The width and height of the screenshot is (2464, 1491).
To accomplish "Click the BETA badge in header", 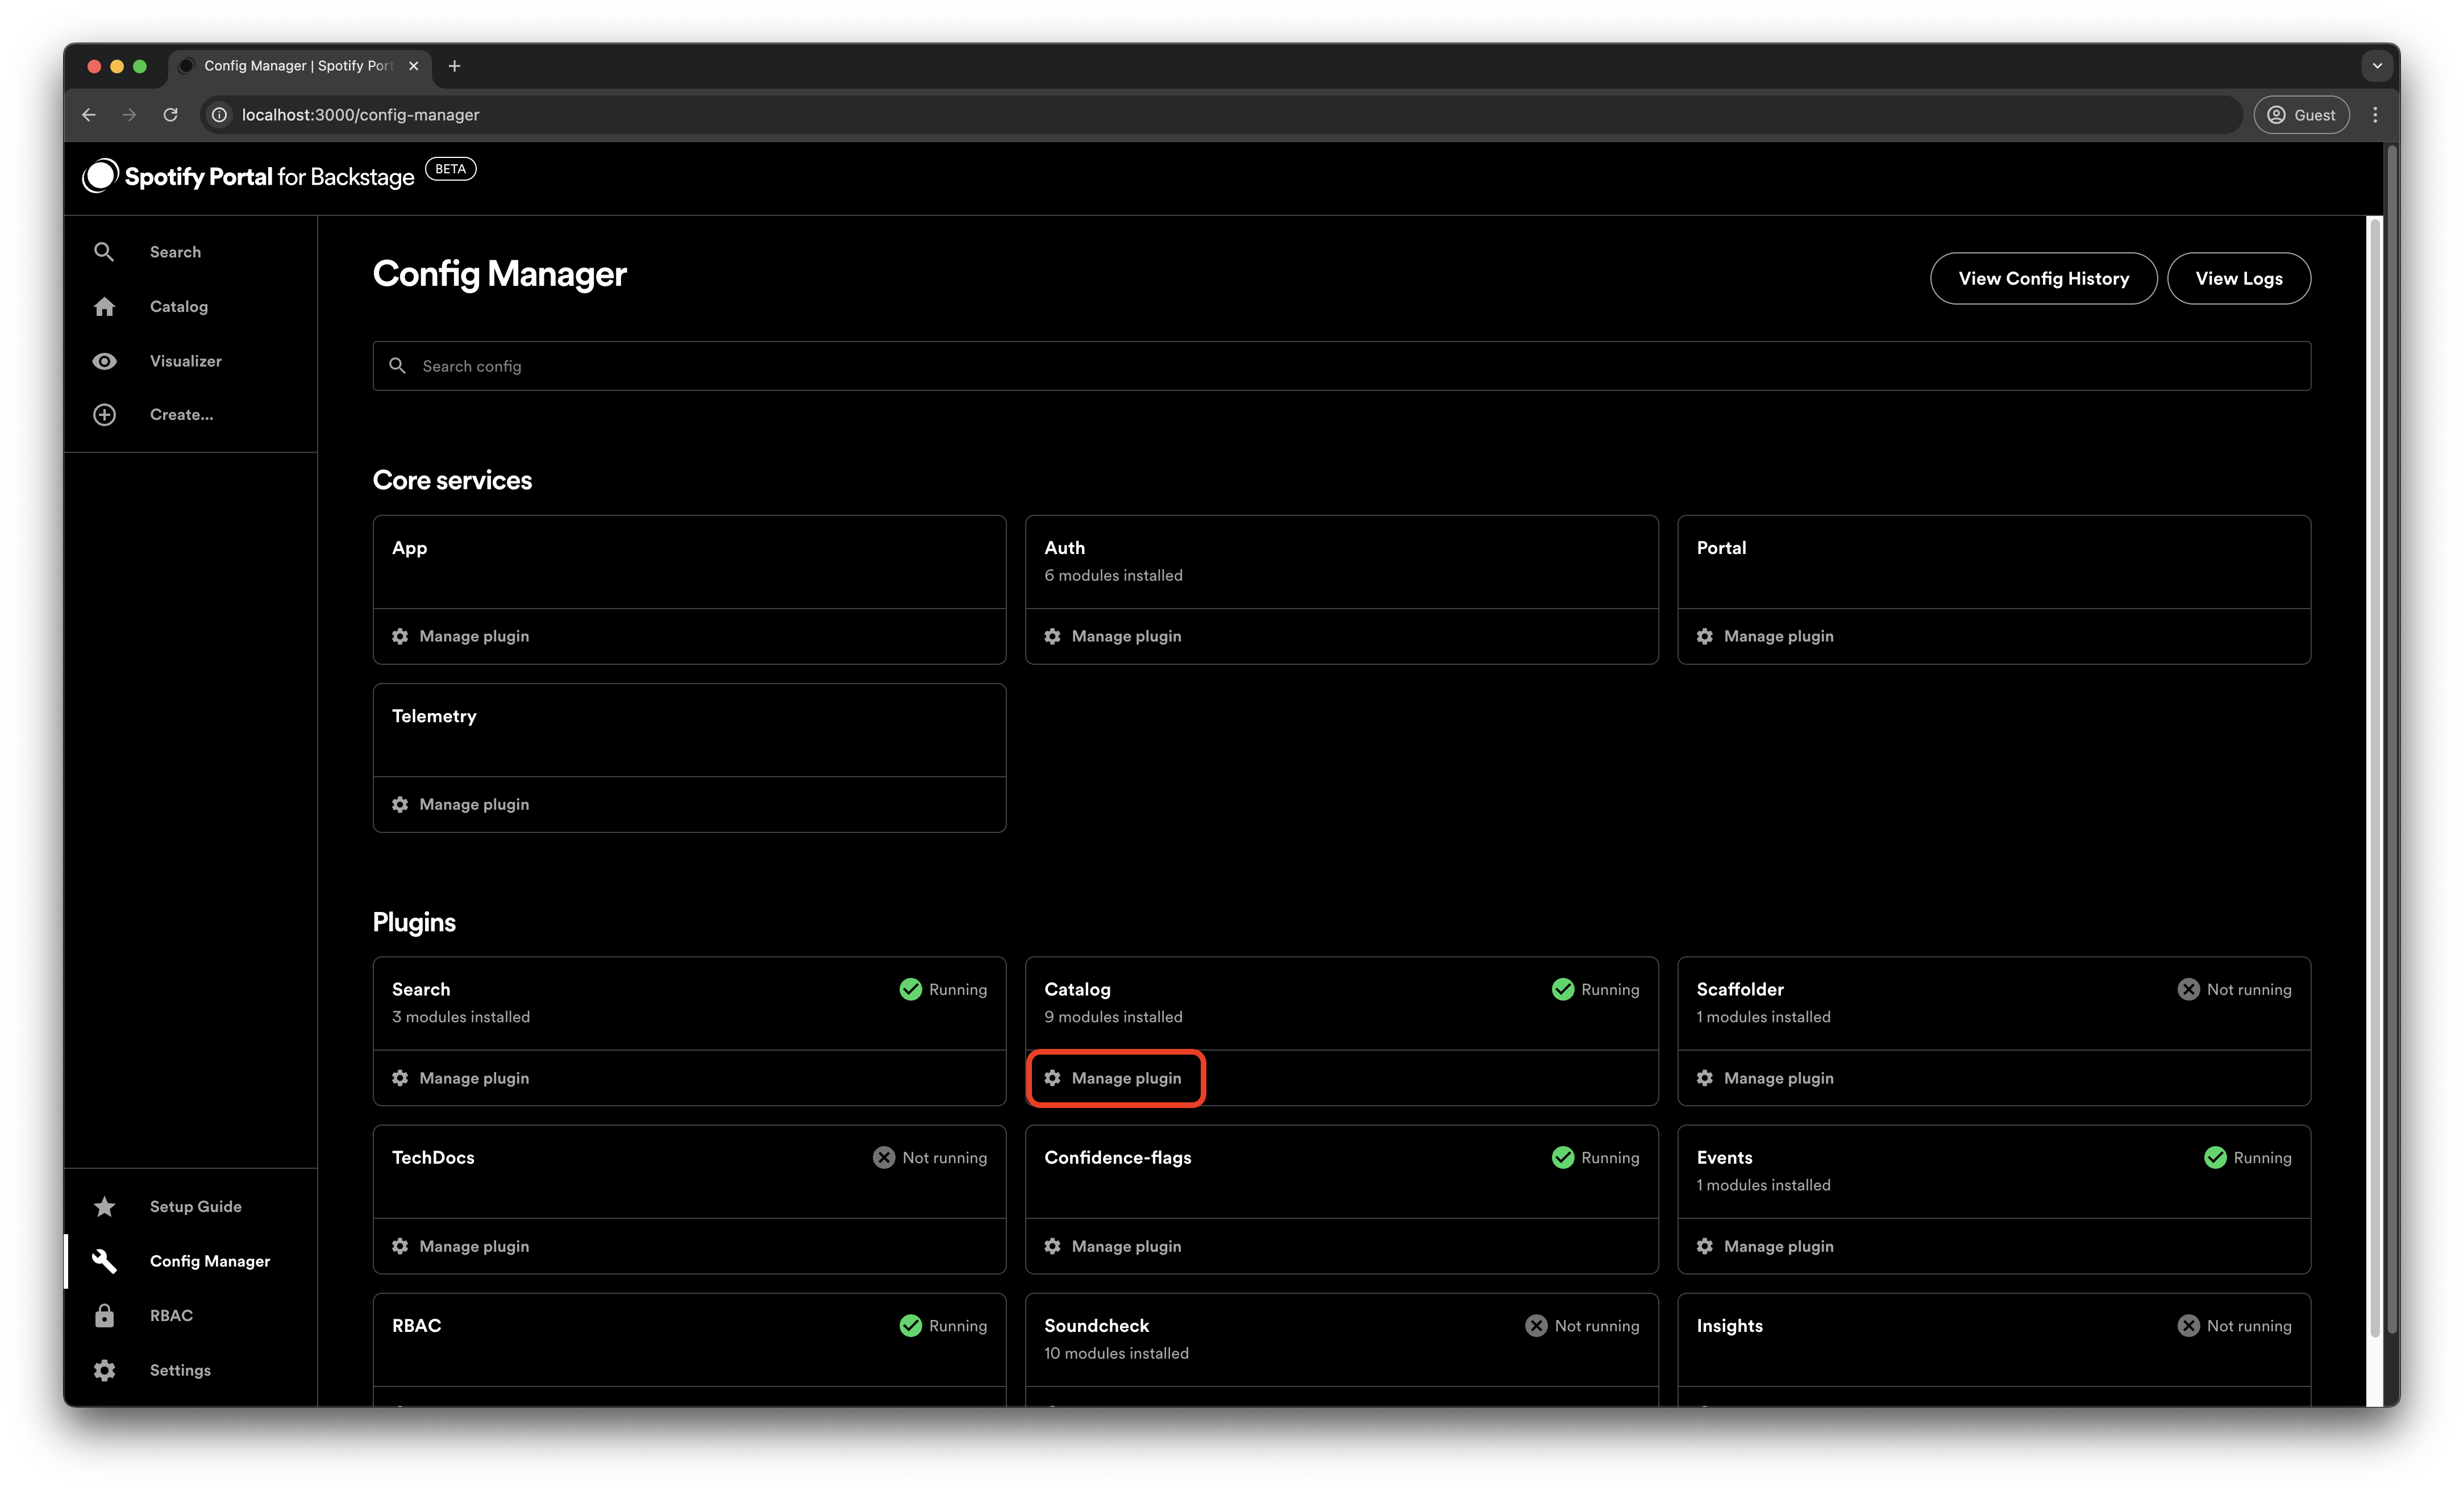I will tap(450, 169).
